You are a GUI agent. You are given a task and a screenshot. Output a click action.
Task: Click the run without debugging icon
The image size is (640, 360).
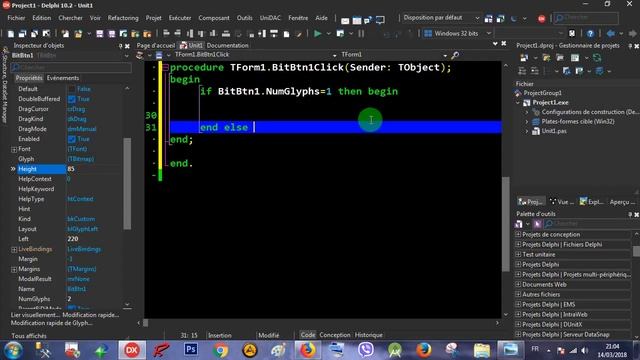click(340, 33)
